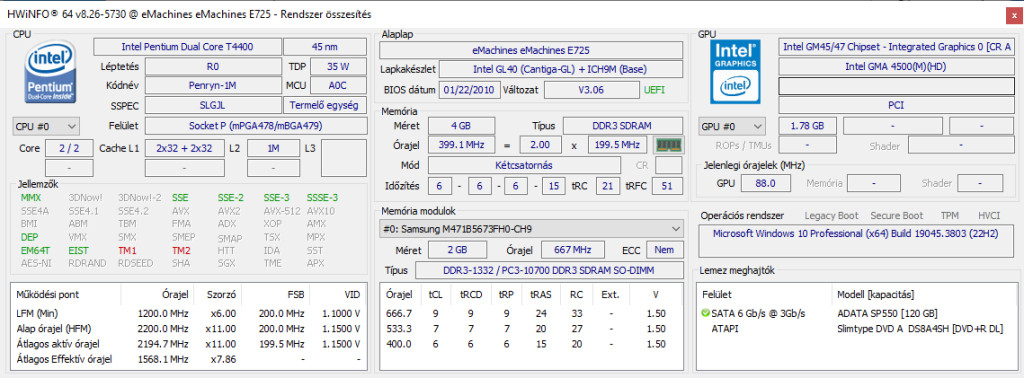Click the A0C MCU value

point(338,86)
